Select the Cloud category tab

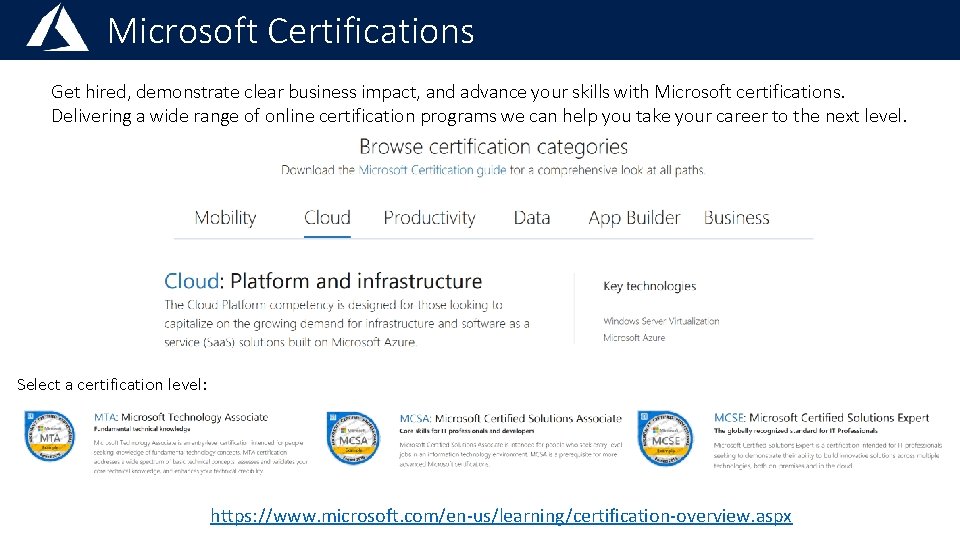click(327, 218)
